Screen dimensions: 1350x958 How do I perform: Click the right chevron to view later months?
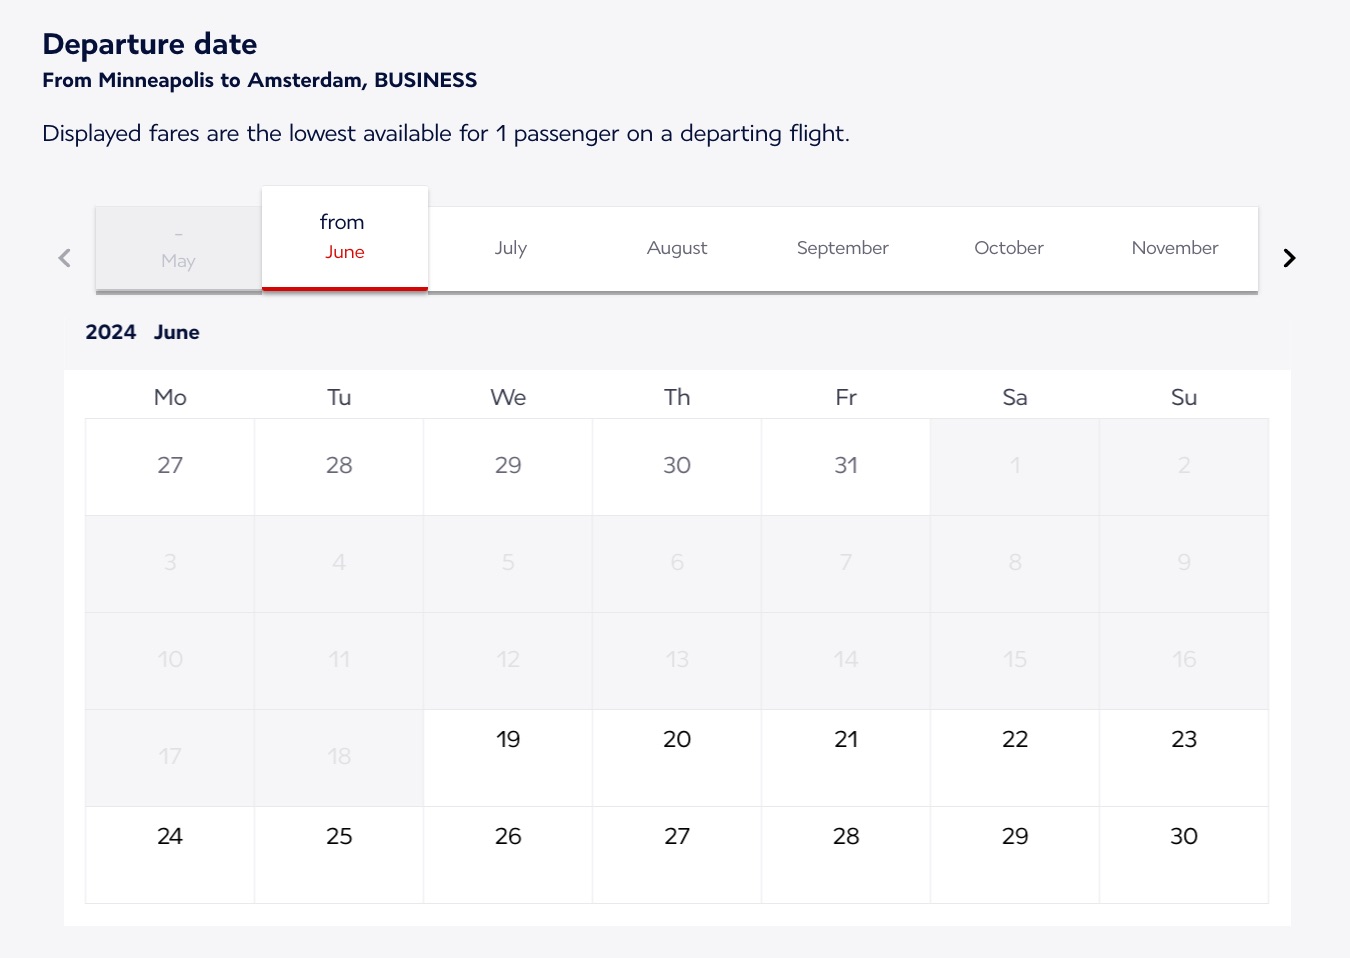coord(1289,258)
